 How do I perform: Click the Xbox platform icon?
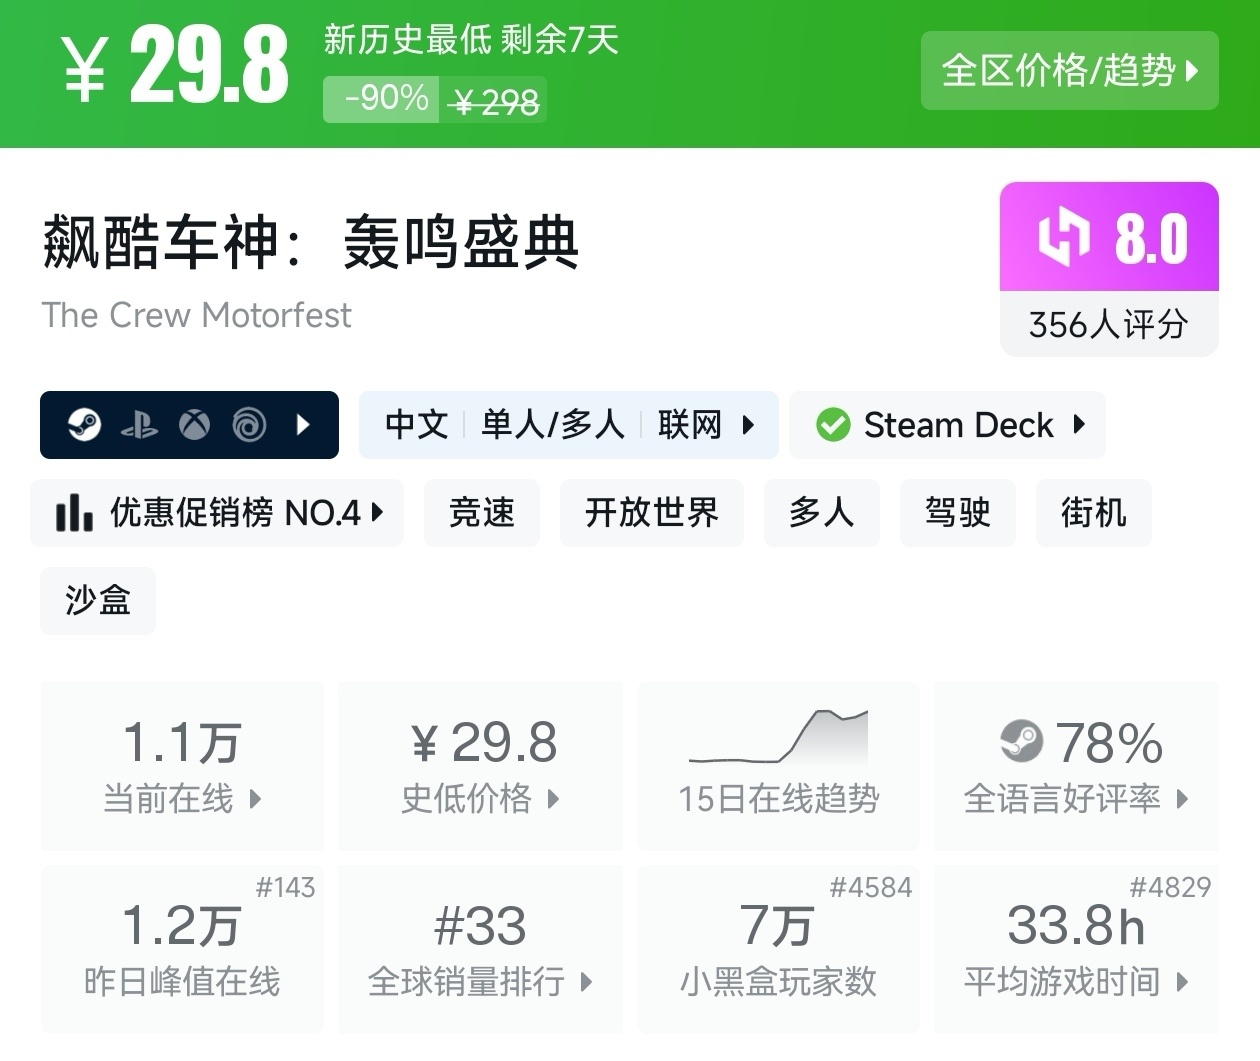point(194,425)
